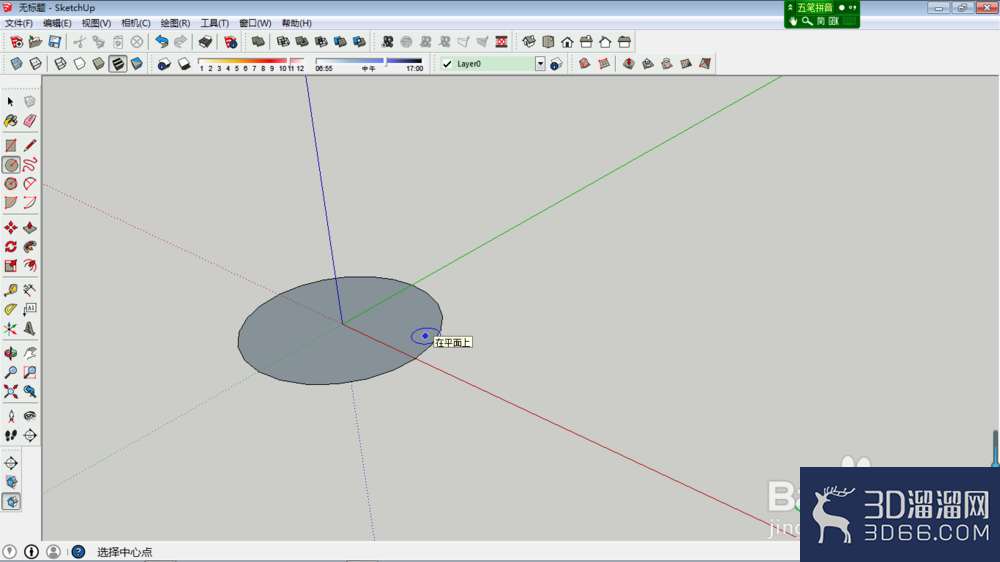Click the Cut scissors icon

(79, 42)
